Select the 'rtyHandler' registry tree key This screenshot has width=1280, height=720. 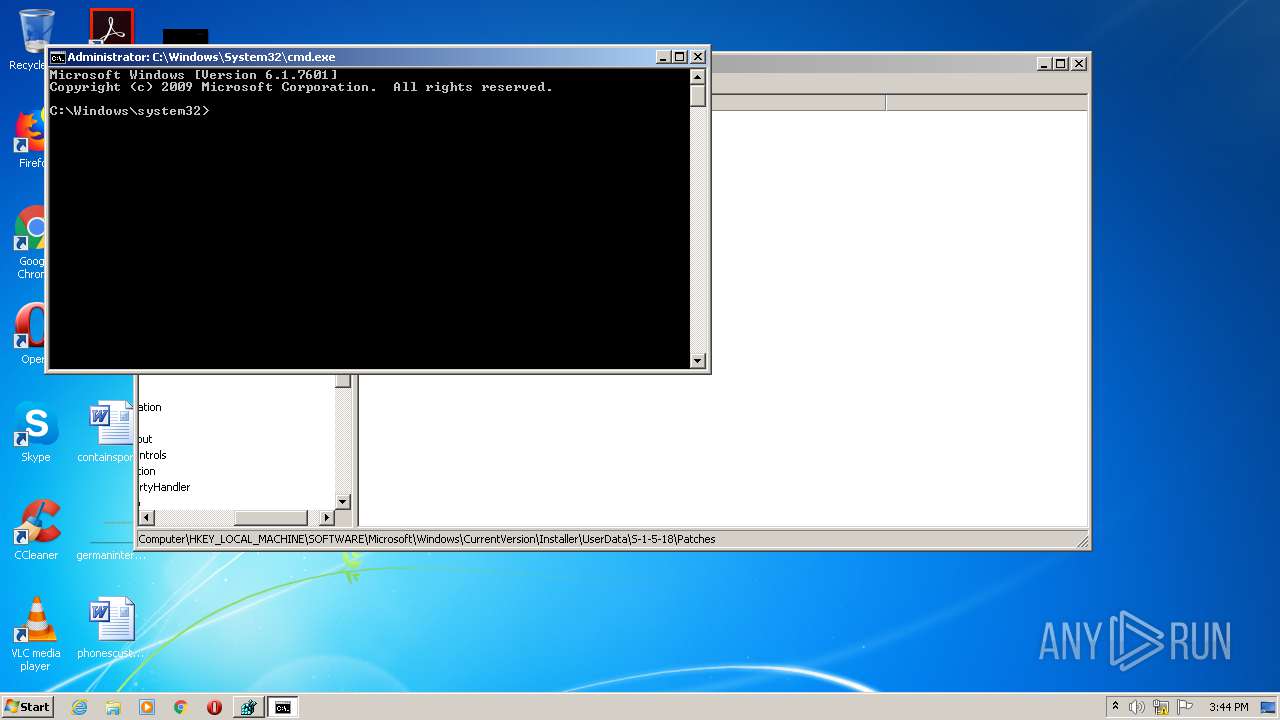[164, 487]
